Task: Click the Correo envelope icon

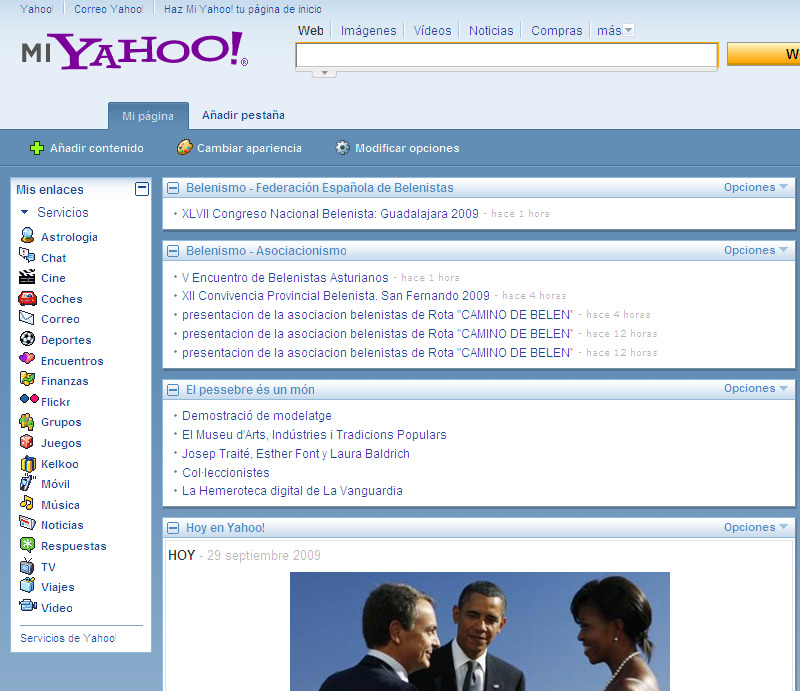Action: coord(27,318)
